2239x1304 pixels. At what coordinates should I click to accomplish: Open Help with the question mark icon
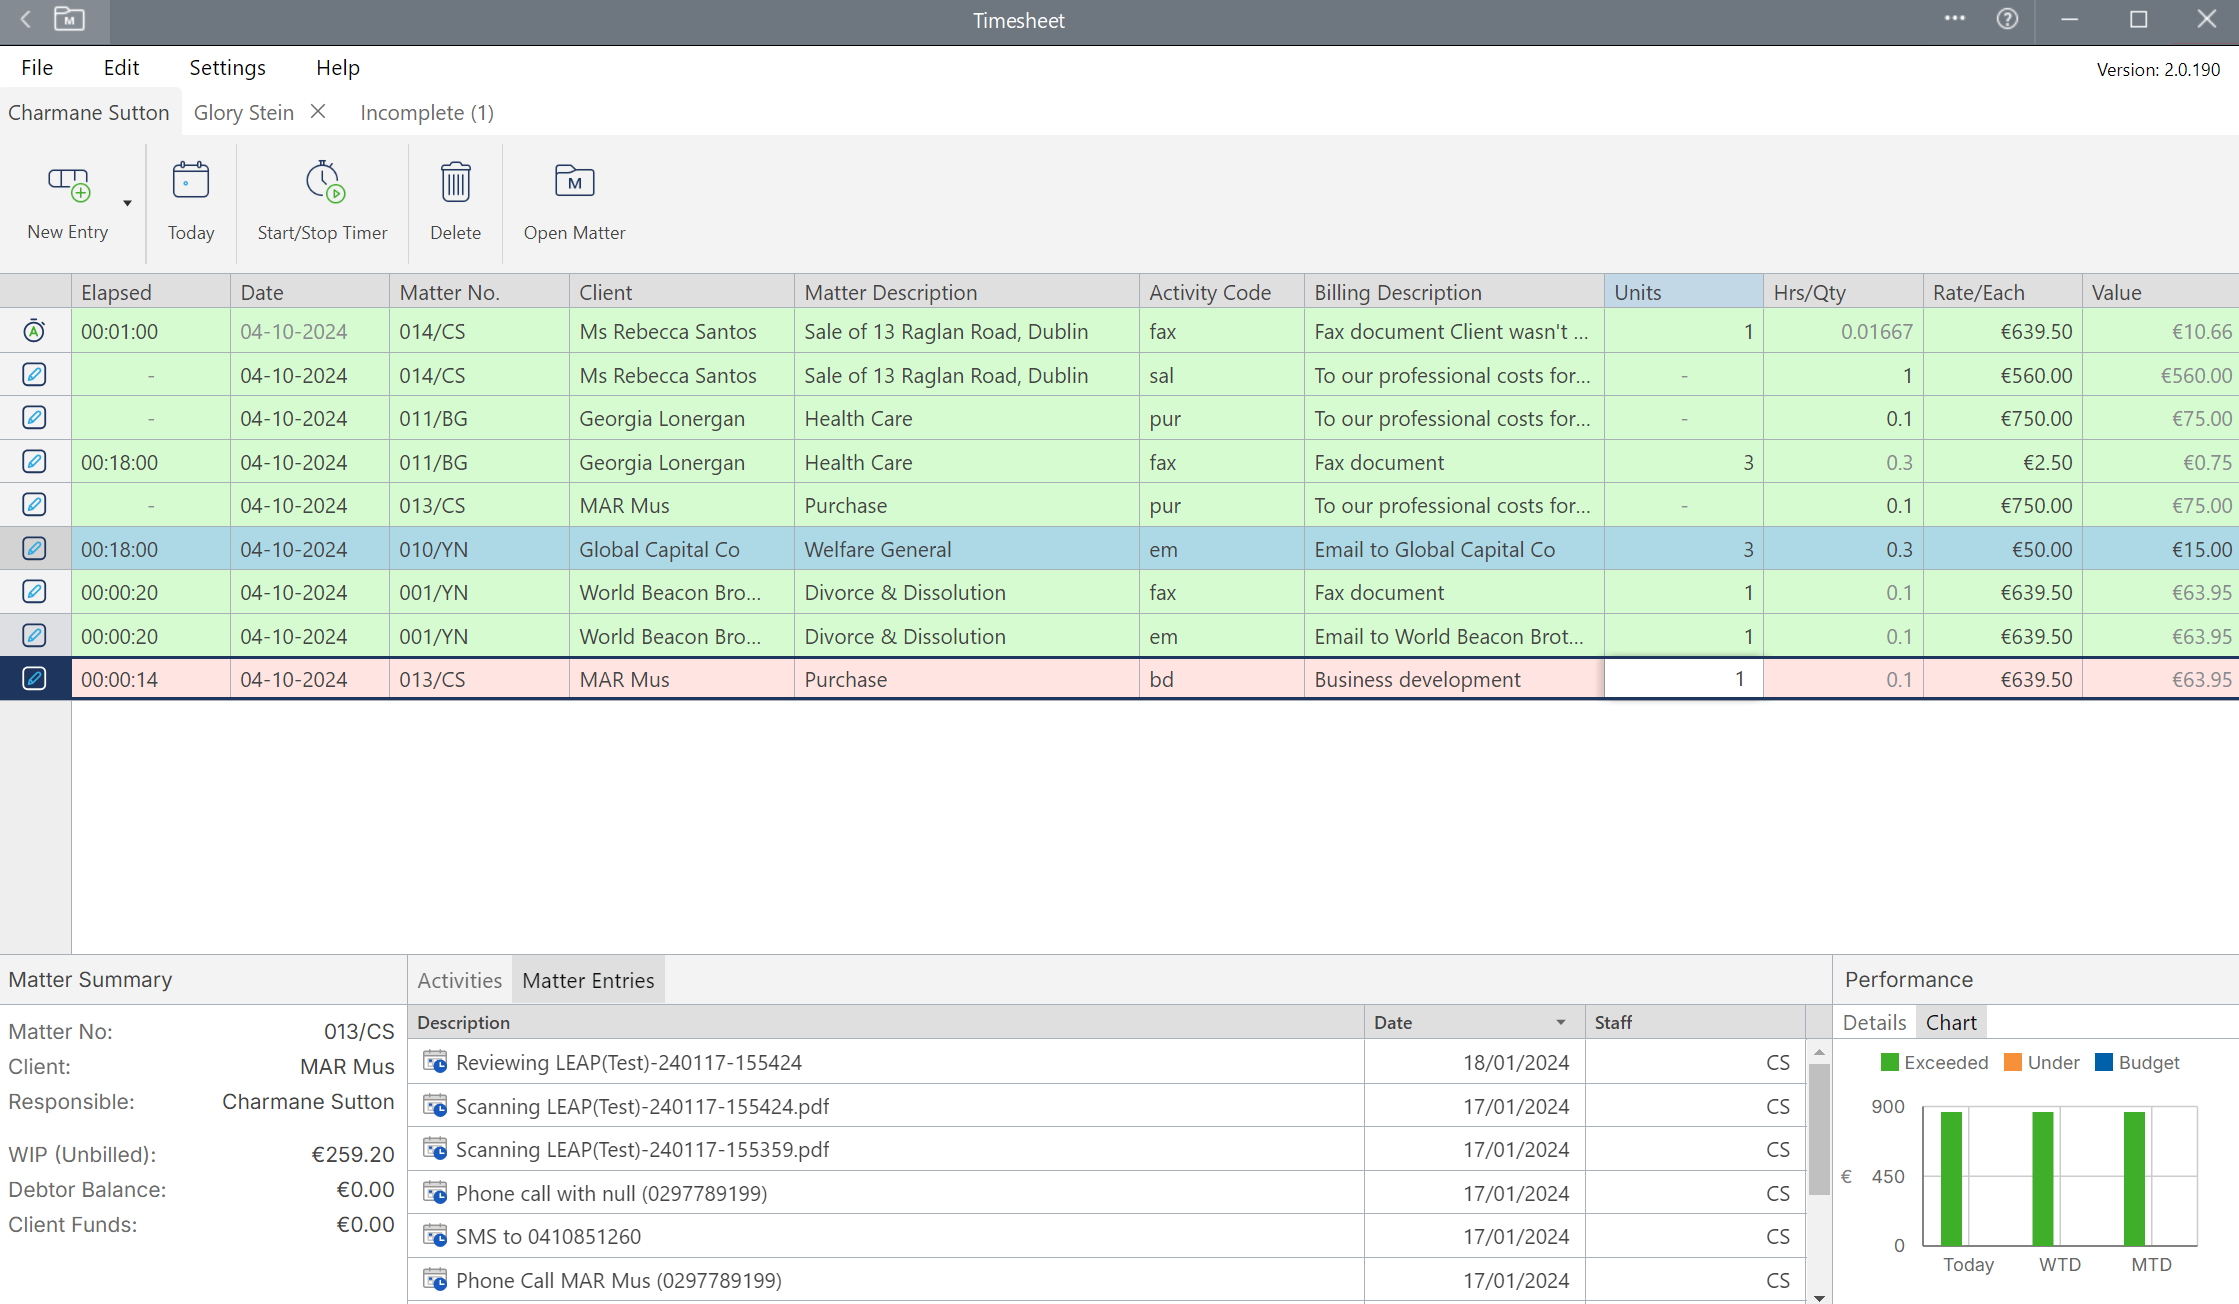[x=2007, y=20]
